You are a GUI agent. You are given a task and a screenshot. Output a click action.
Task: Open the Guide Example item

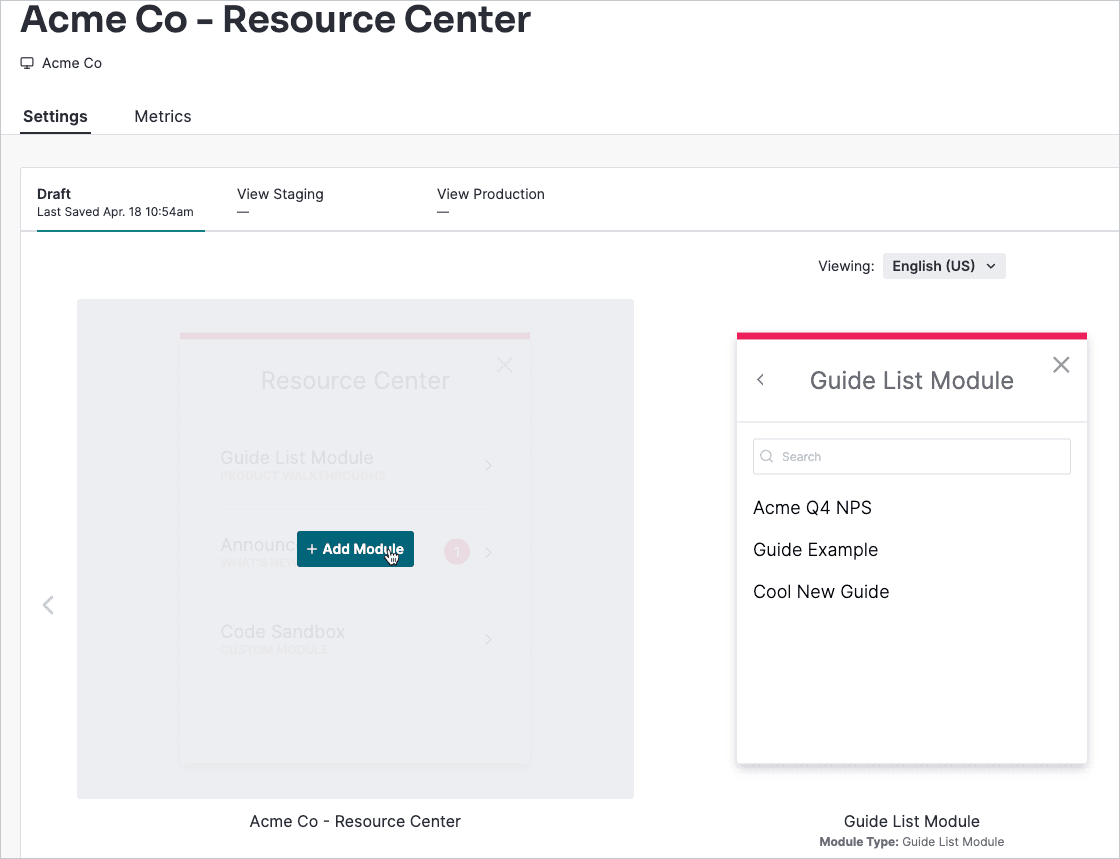(x=815, y=550)
